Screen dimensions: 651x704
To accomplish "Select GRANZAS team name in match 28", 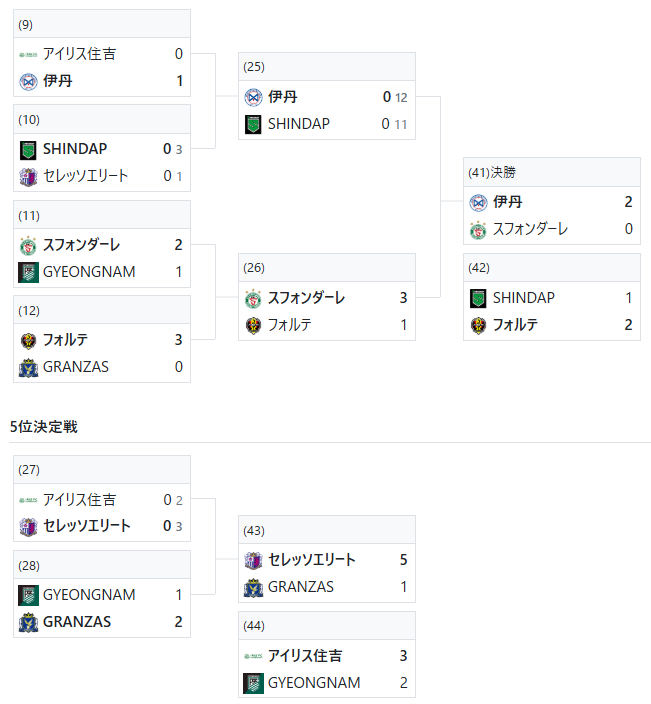I will (77, 622).
